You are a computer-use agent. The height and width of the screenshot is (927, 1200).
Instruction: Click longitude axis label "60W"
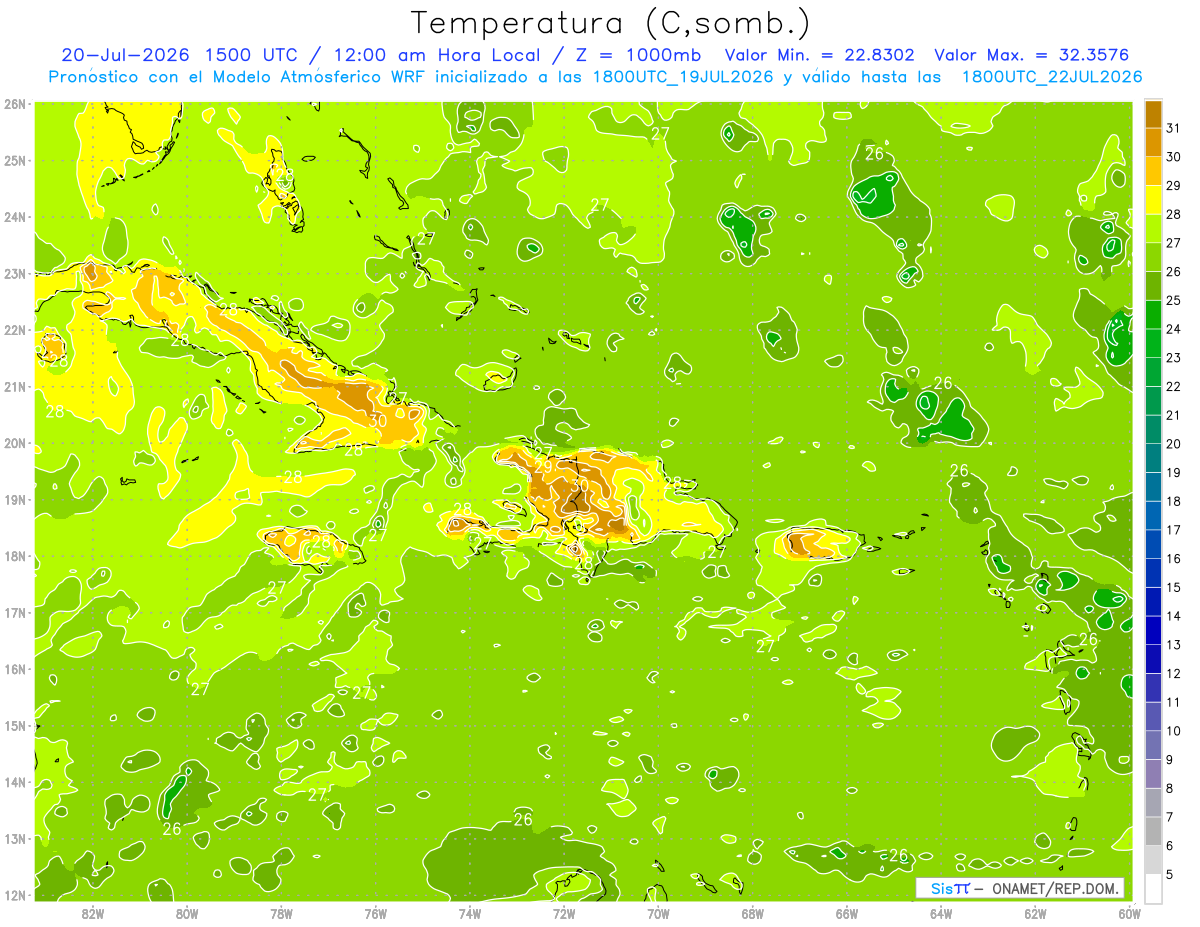click(x=1129, y=913)
